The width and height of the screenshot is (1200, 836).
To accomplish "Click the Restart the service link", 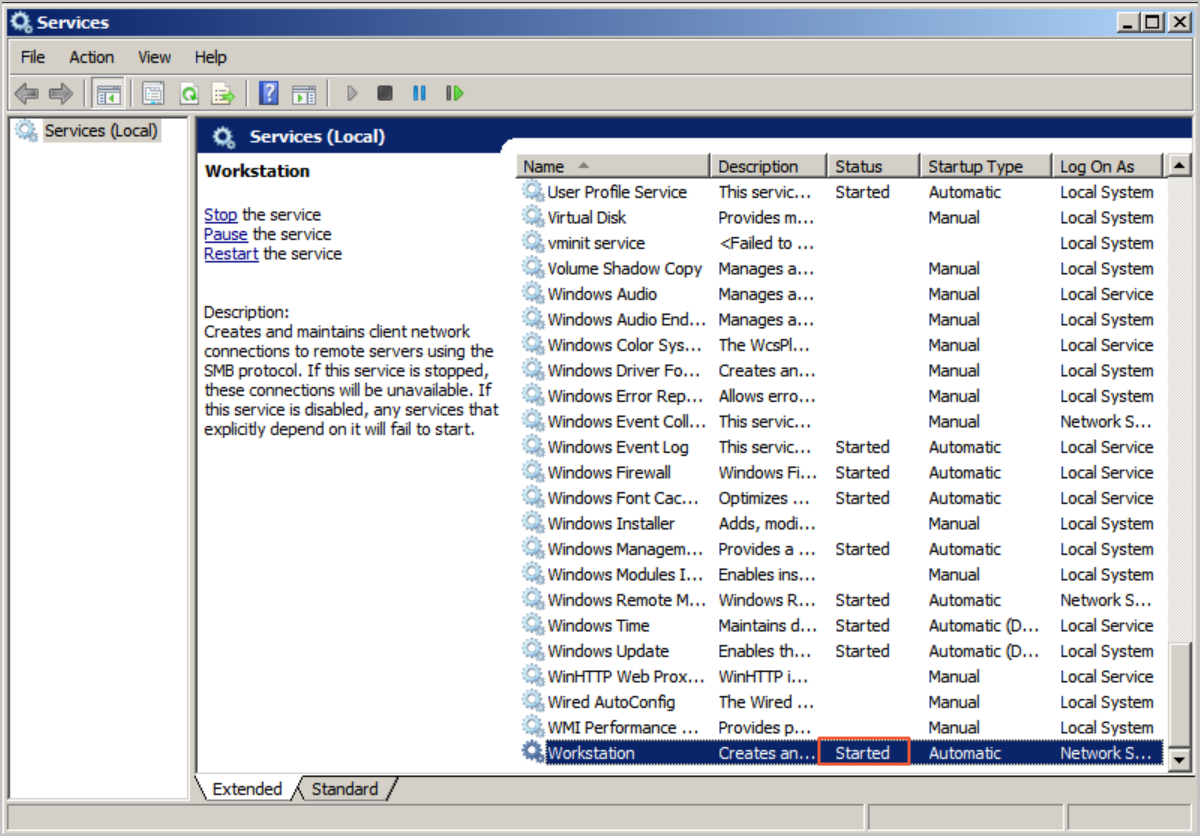I will pos(231,254).
